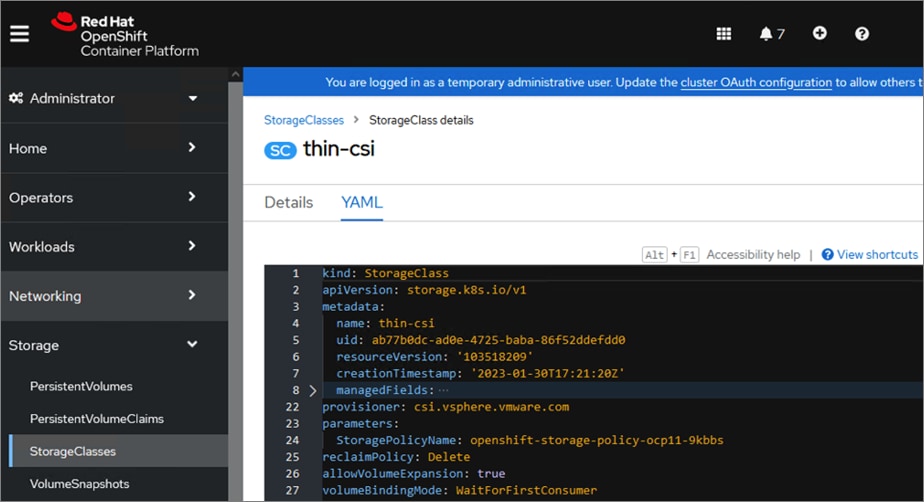Switch to the Details tab

point(289,203)
